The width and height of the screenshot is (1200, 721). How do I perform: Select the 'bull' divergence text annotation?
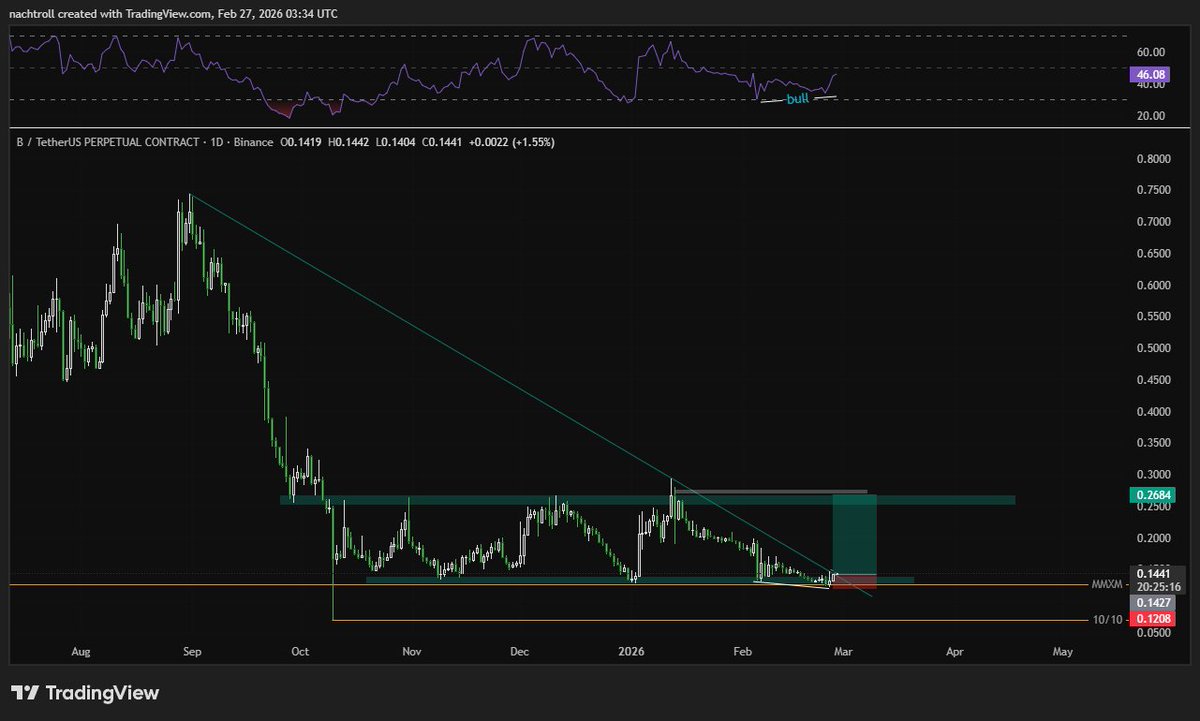click(797, 99)
